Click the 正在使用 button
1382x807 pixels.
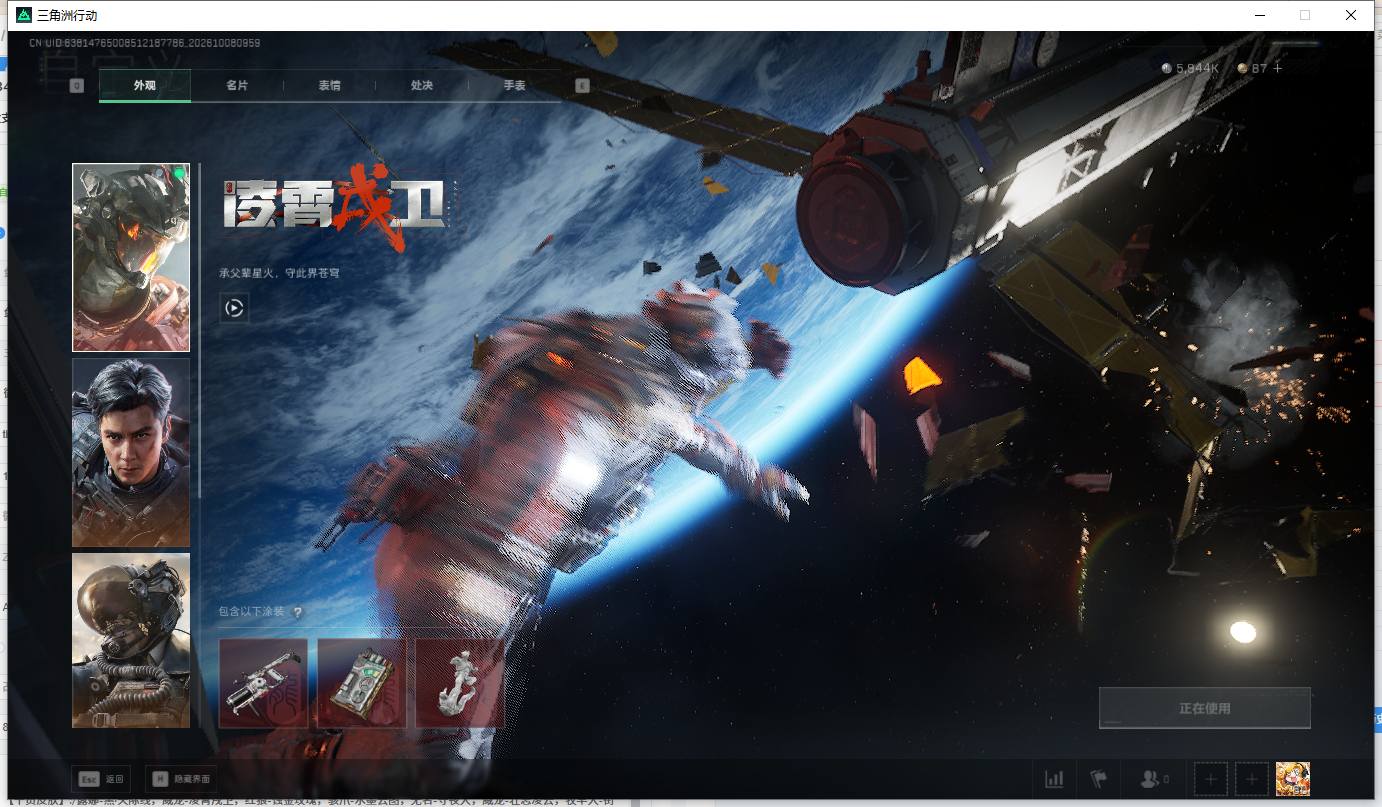(x=1205, y=708)
